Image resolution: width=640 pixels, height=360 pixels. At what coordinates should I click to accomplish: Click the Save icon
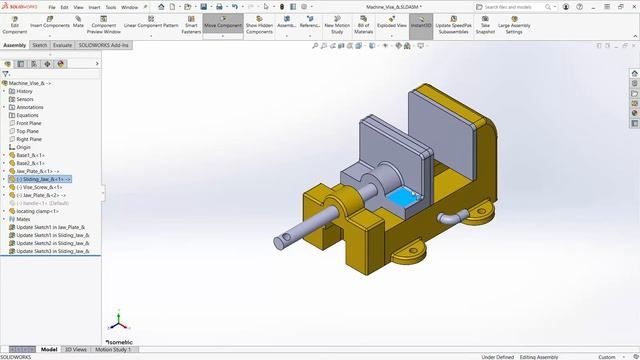pyautogui.click(x=203, y=7)
